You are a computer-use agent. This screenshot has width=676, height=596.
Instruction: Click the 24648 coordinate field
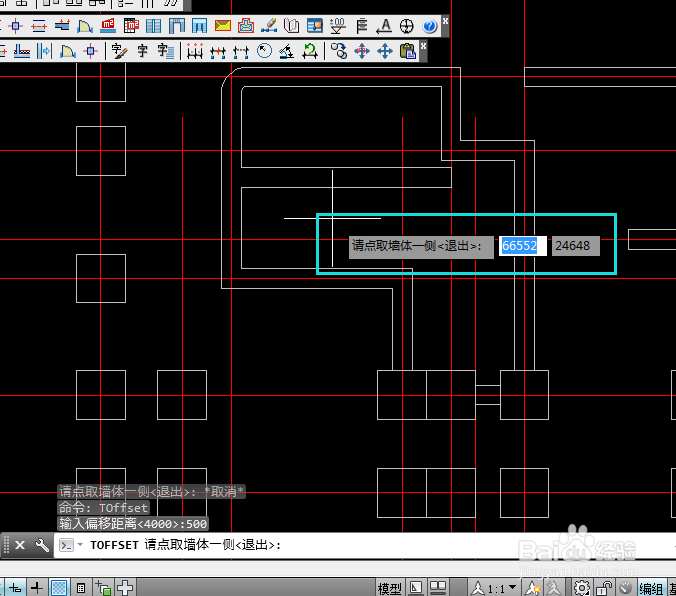(x=576, y=246)
